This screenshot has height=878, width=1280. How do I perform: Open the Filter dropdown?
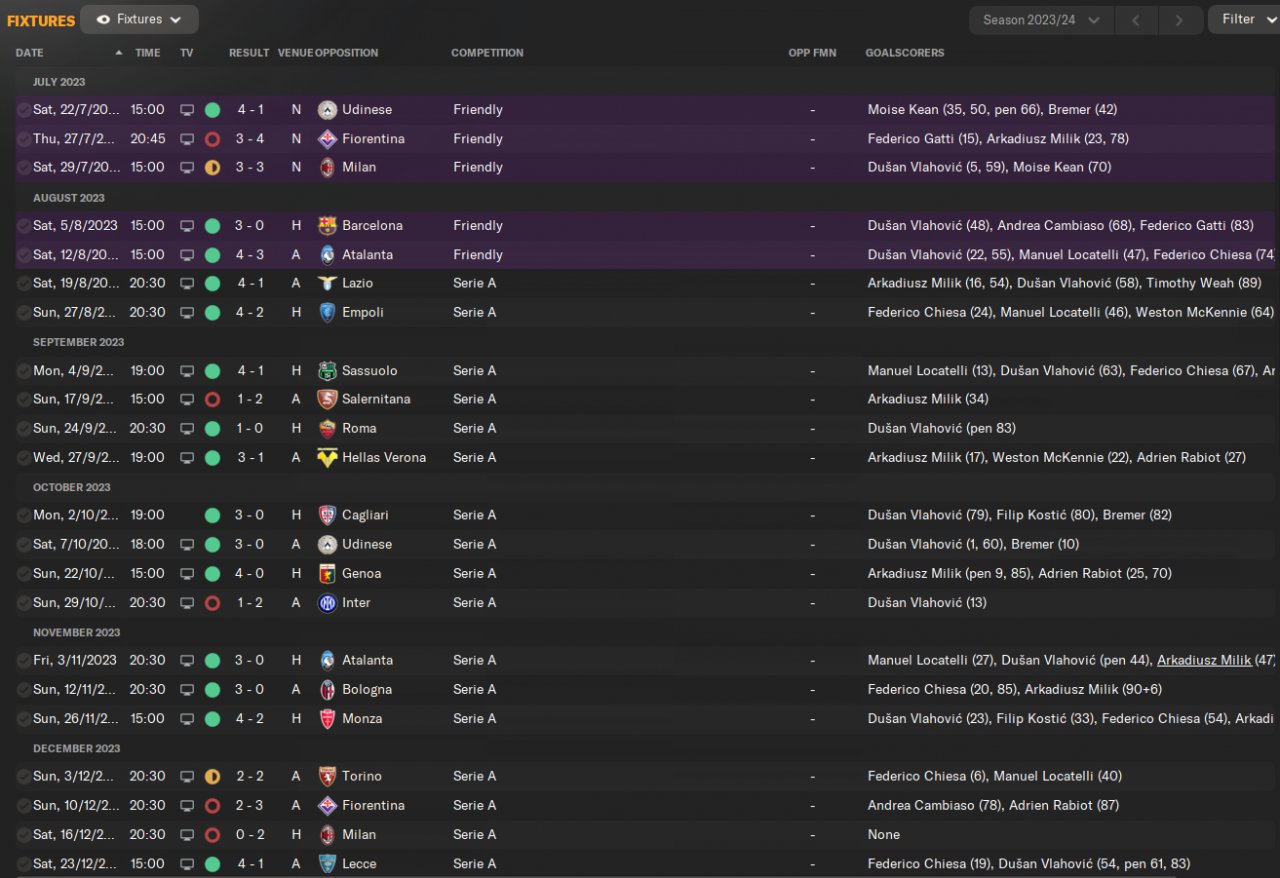click(1244, 19)
